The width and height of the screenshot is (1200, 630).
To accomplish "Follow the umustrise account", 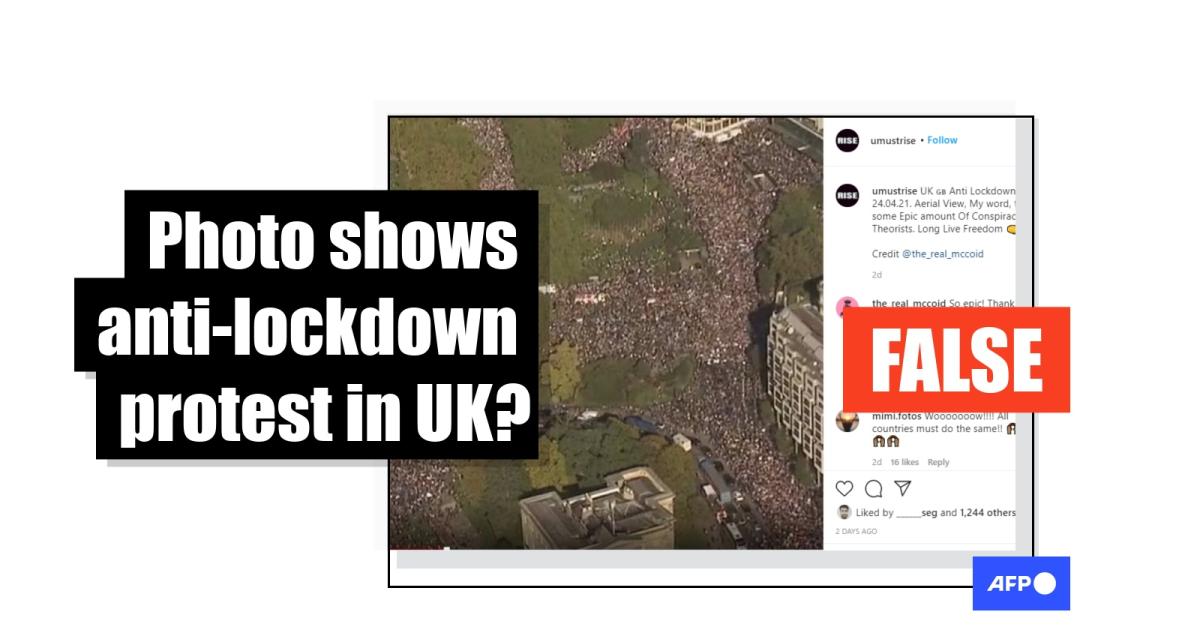I will pyautogui.click(x=942, y=140).
